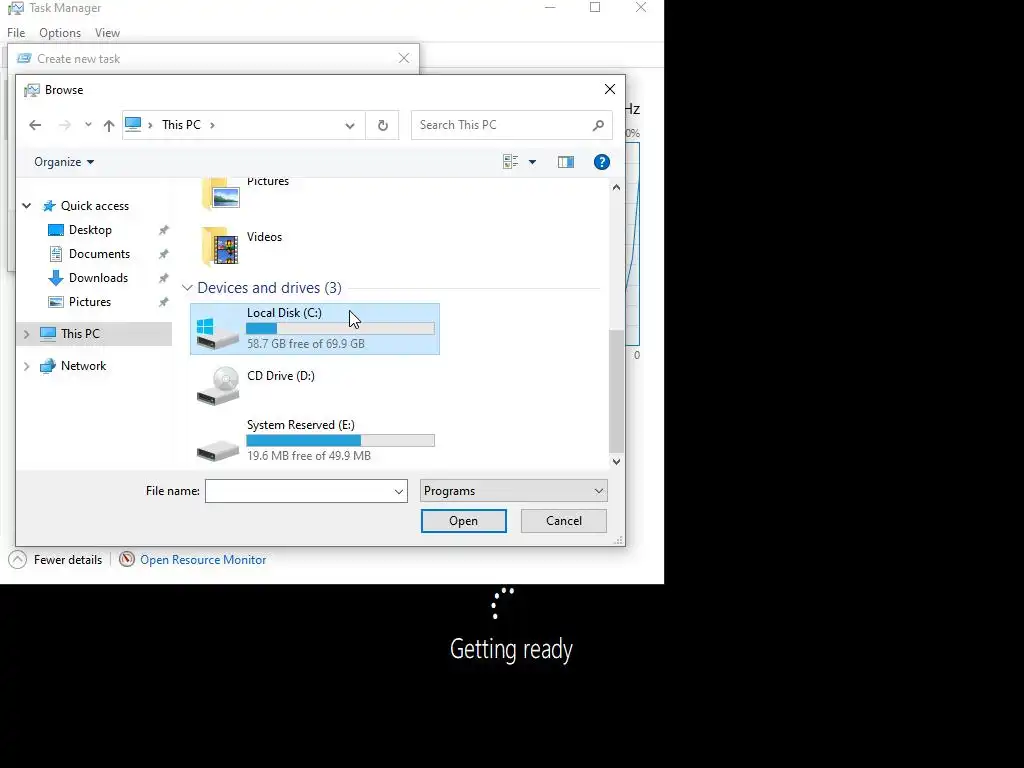Close the Create new task dialog
1024x768 pixels.
[404, 58]
